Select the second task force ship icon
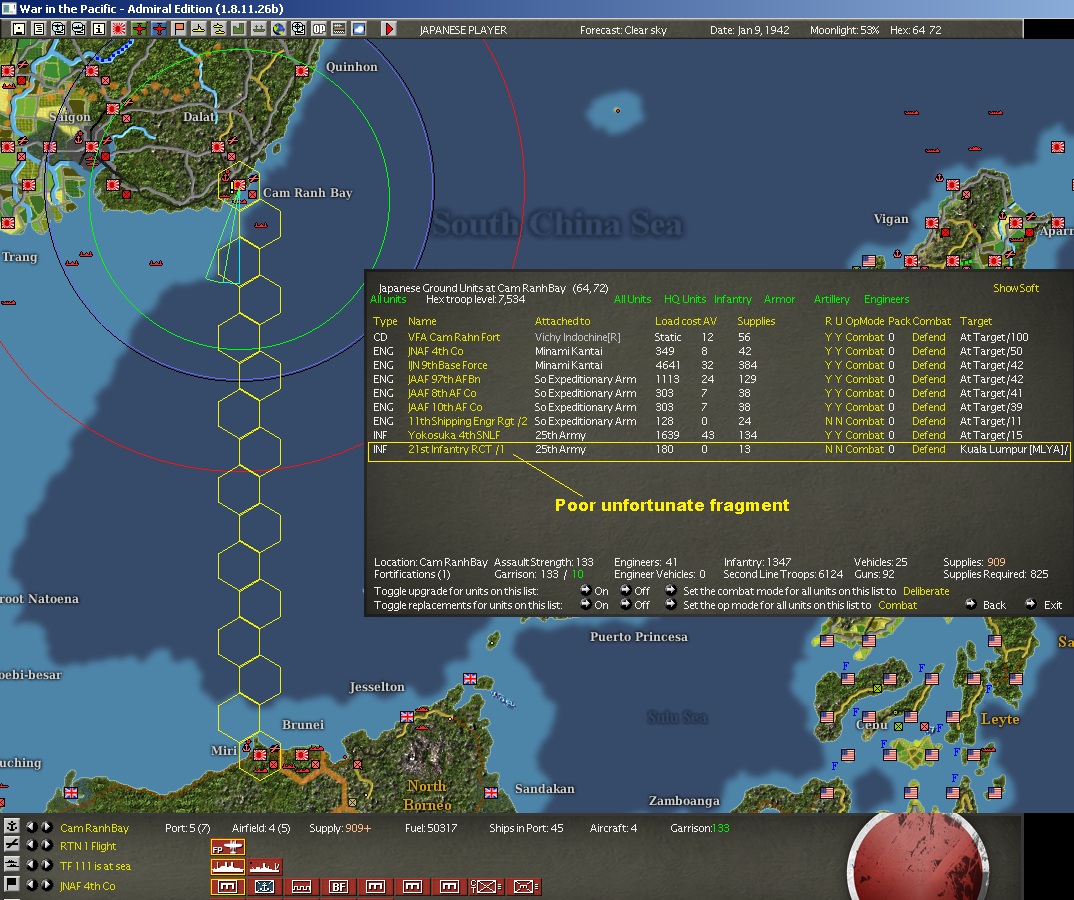1074x900 pixels. (x=264, y=867)
